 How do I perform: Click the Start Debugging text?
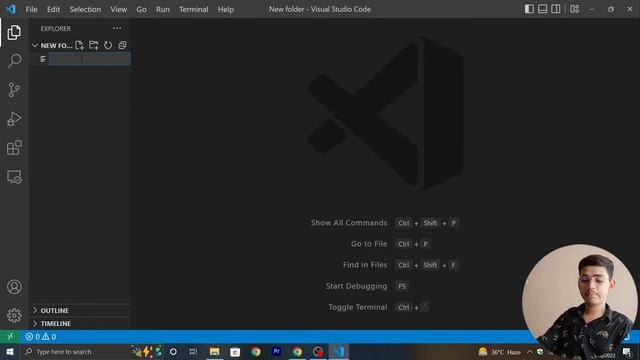(356, 286)
